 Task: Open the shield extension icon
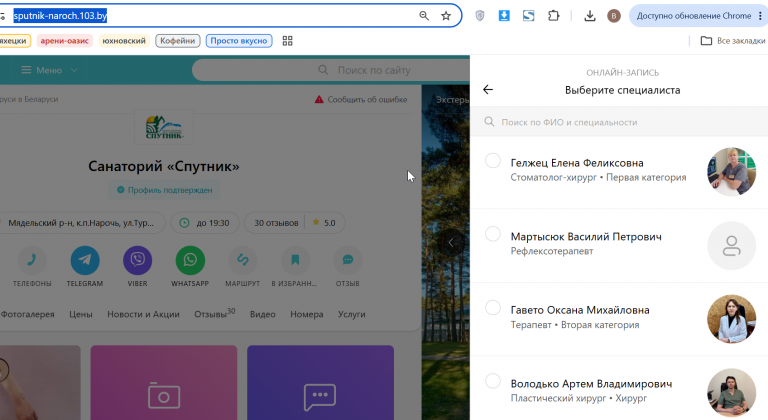pyautogui.click(x=480, y=16)
